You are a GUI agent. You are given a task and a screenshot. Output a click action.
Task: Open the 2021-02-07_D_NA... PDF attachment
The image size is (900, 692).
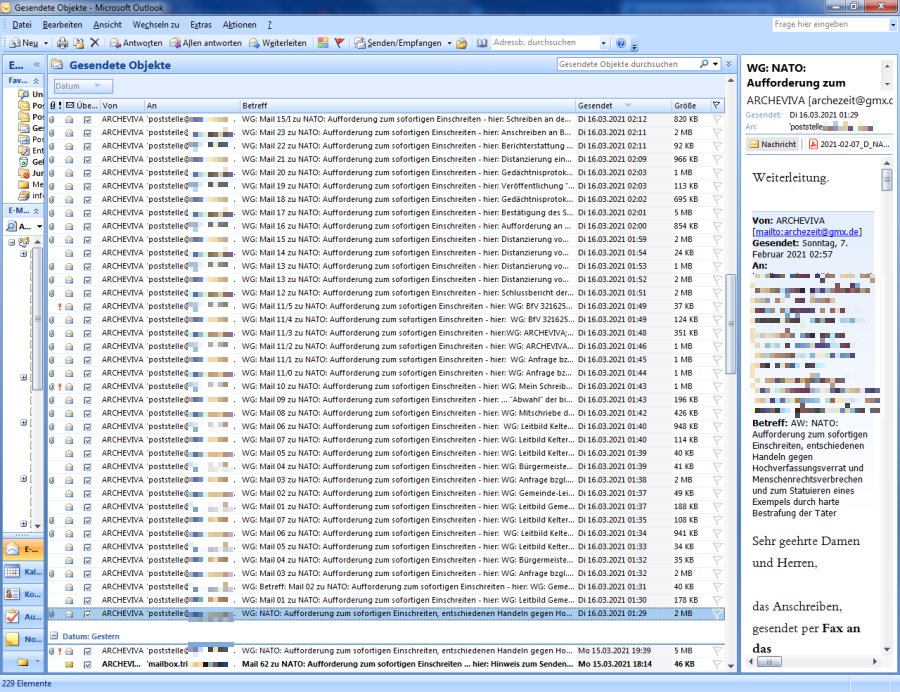[848, 144]
